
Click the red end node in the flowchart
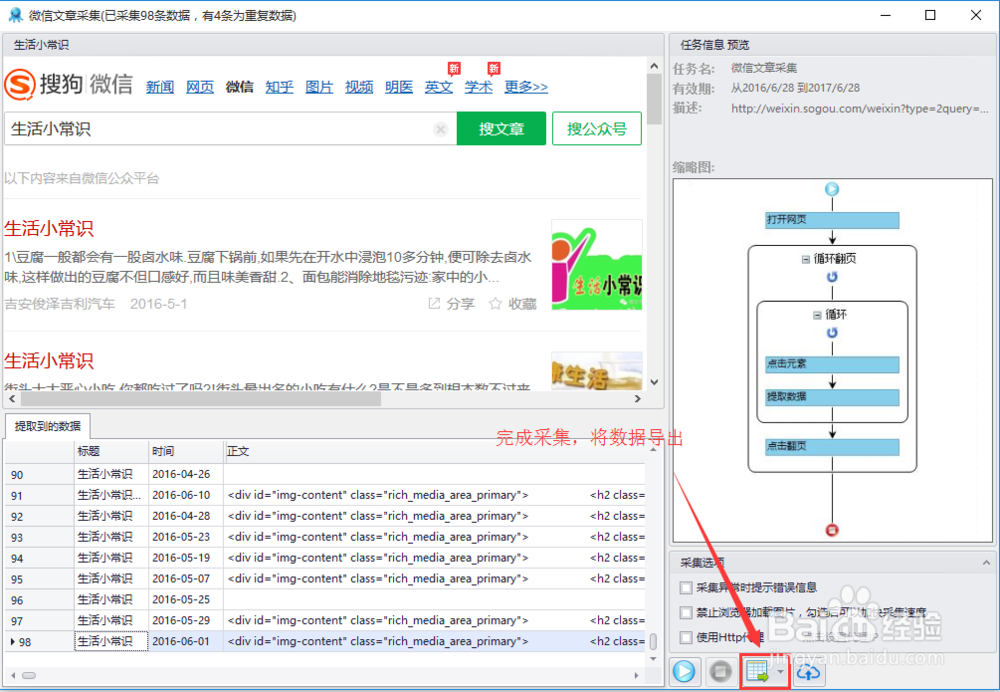832,530
